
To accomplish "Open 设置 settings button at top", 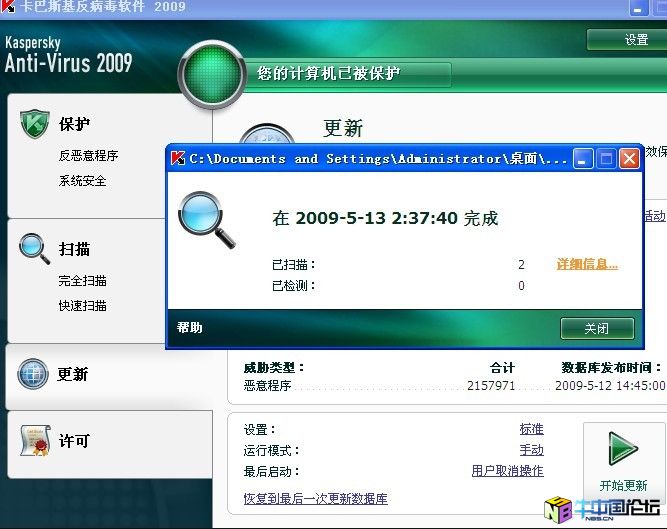I will [627, 40].
